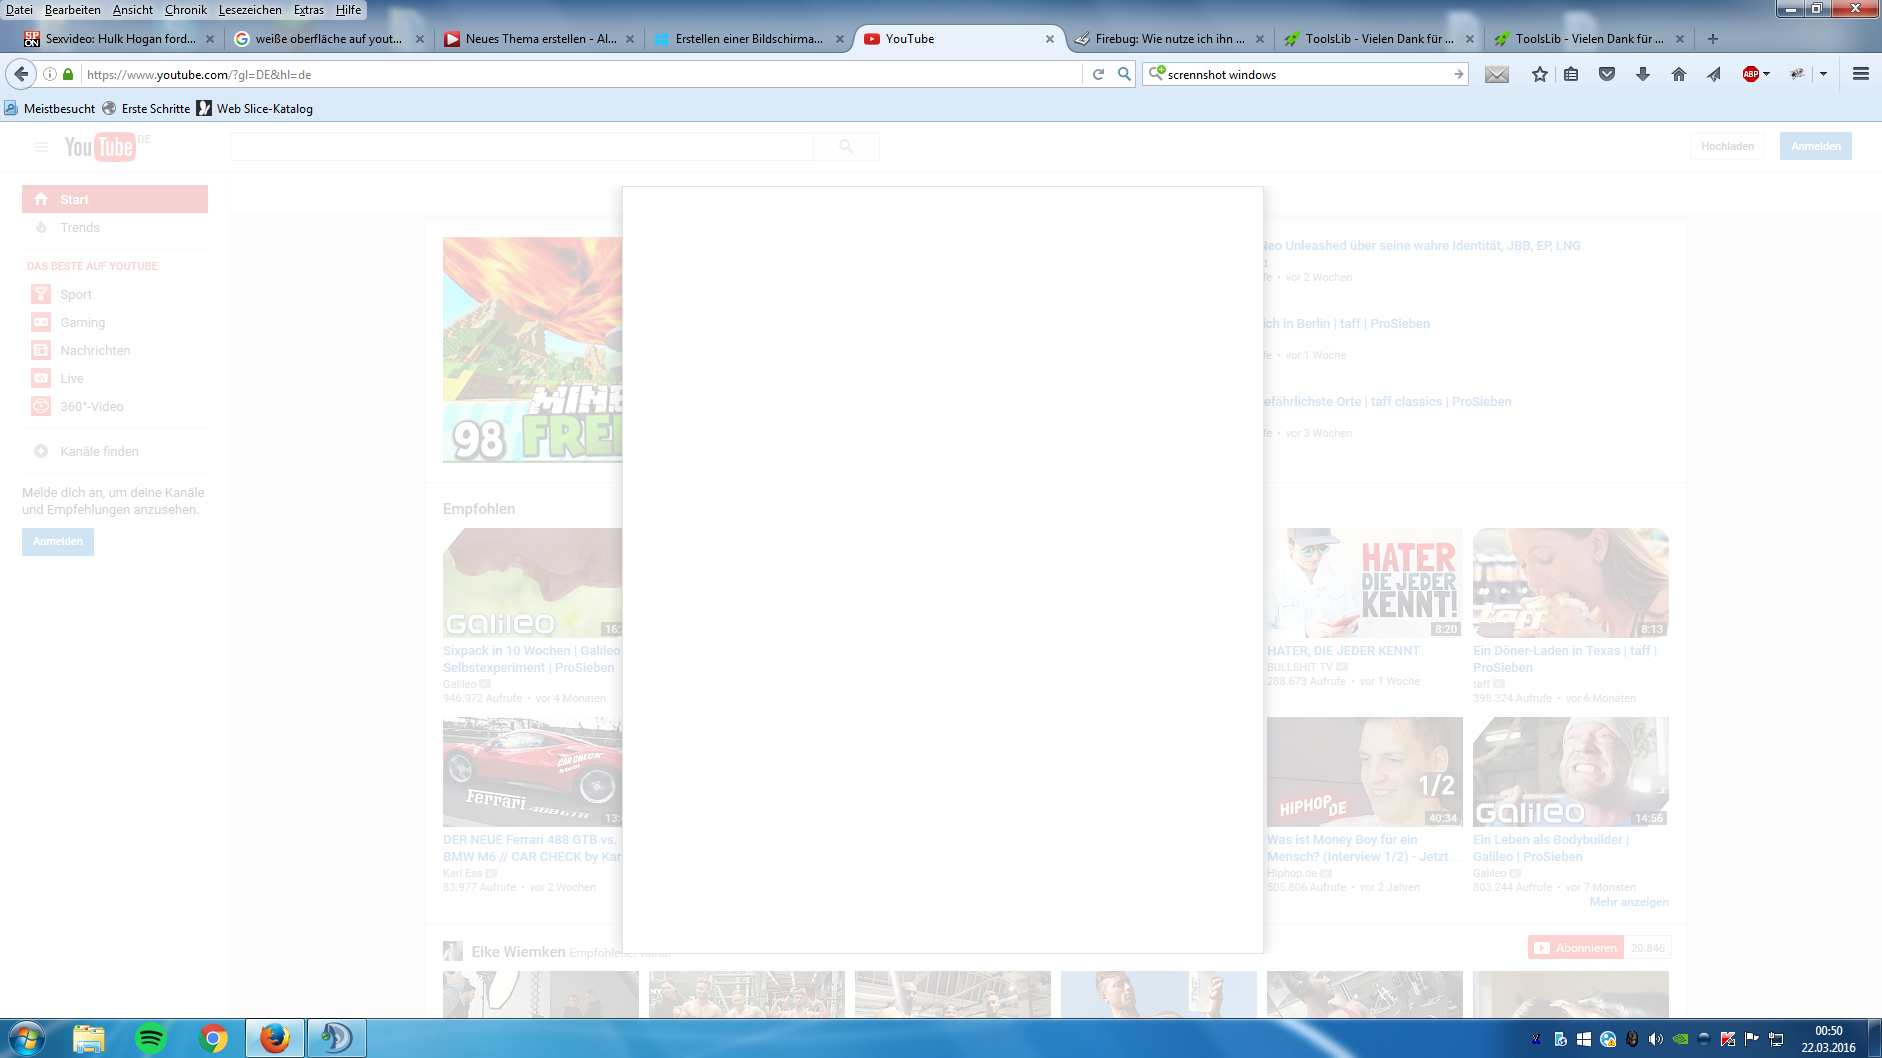
Task: Open the Adblock Plus dropdown arrow
Action: click(x=1767, y=74)
